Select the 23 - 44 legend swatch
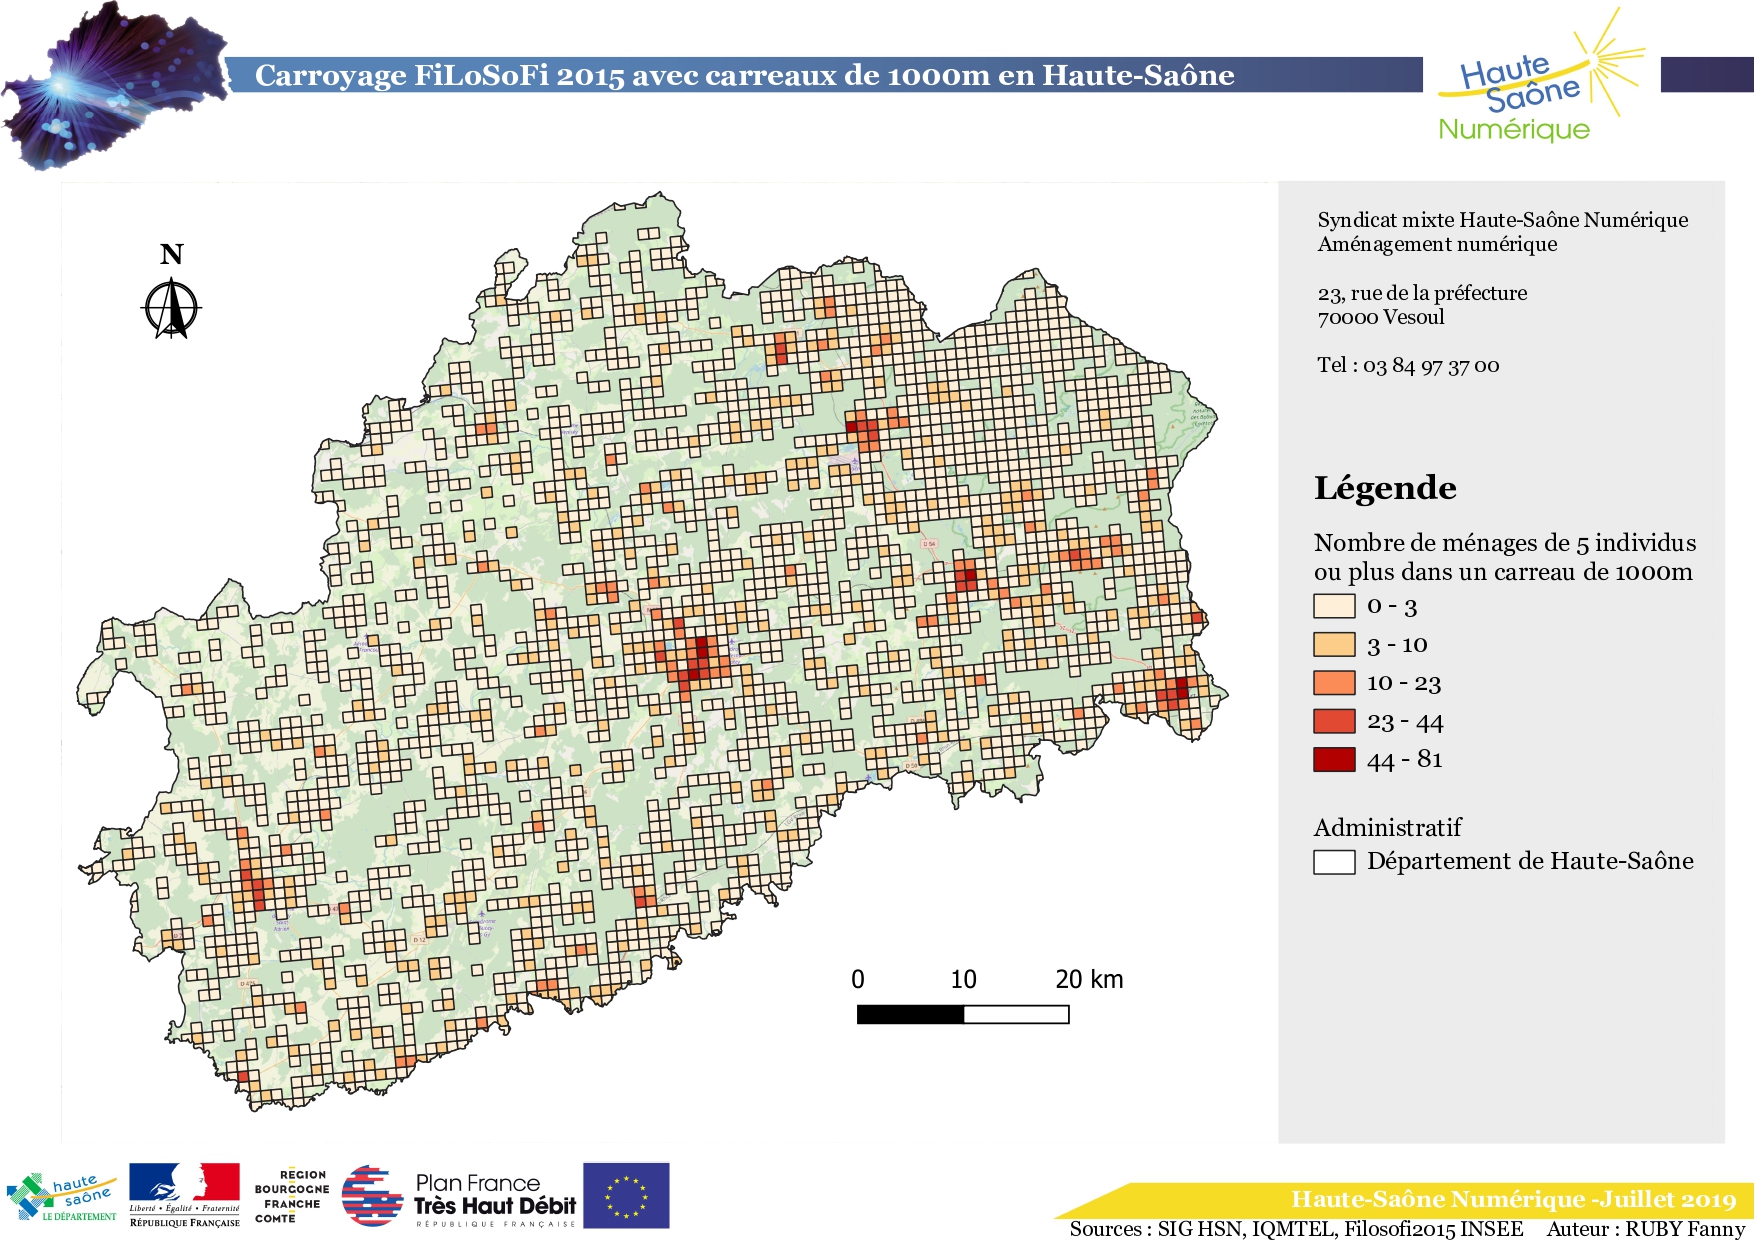The width and height of the screenshot is (1755, 1240). coord(1334,721)
